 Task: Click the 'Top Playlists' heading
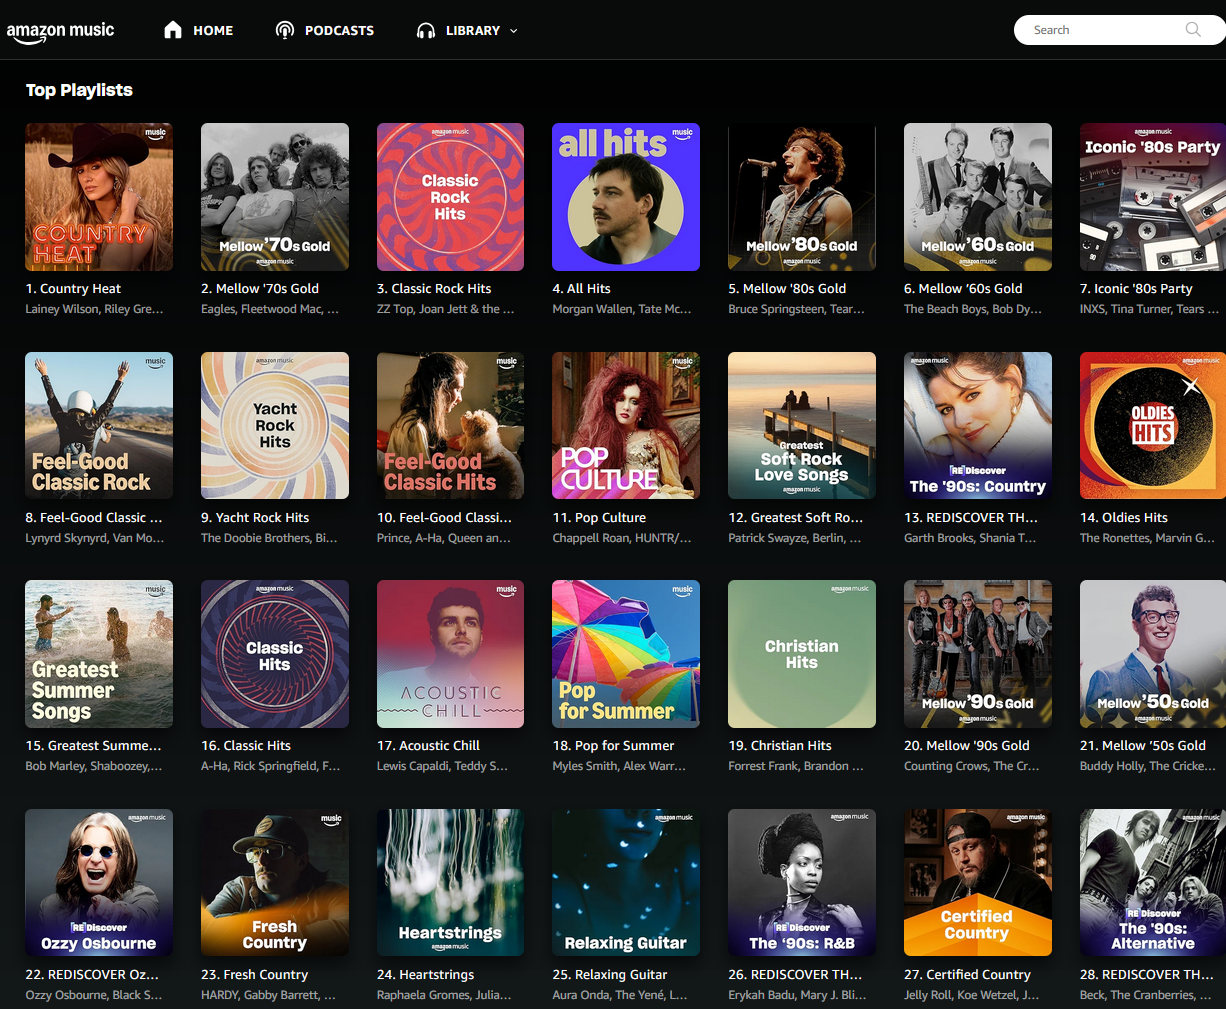(x=79, y=90)
